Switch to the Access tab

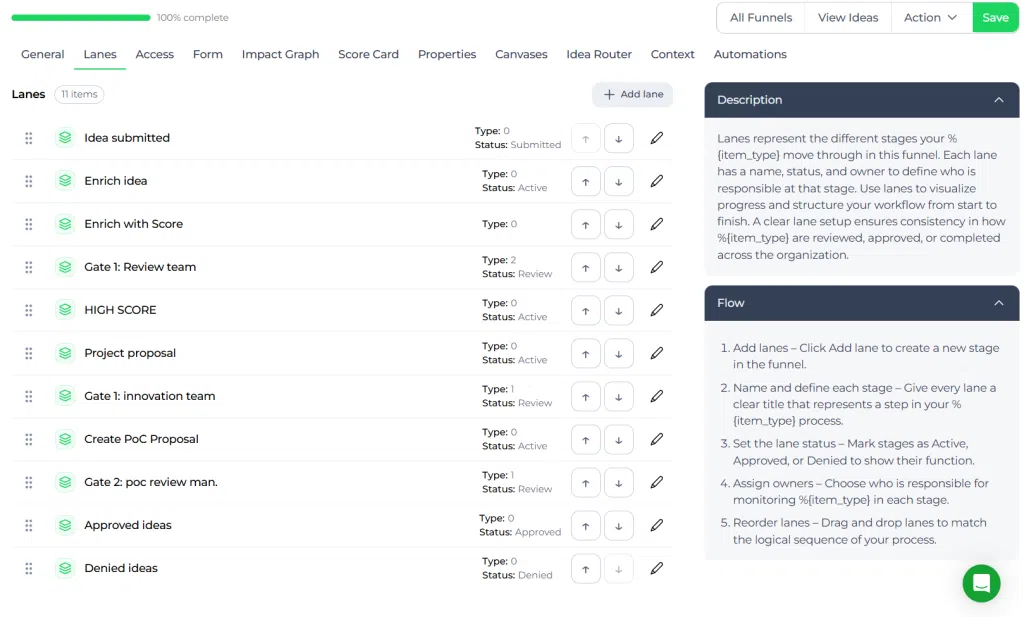[154, 54]
